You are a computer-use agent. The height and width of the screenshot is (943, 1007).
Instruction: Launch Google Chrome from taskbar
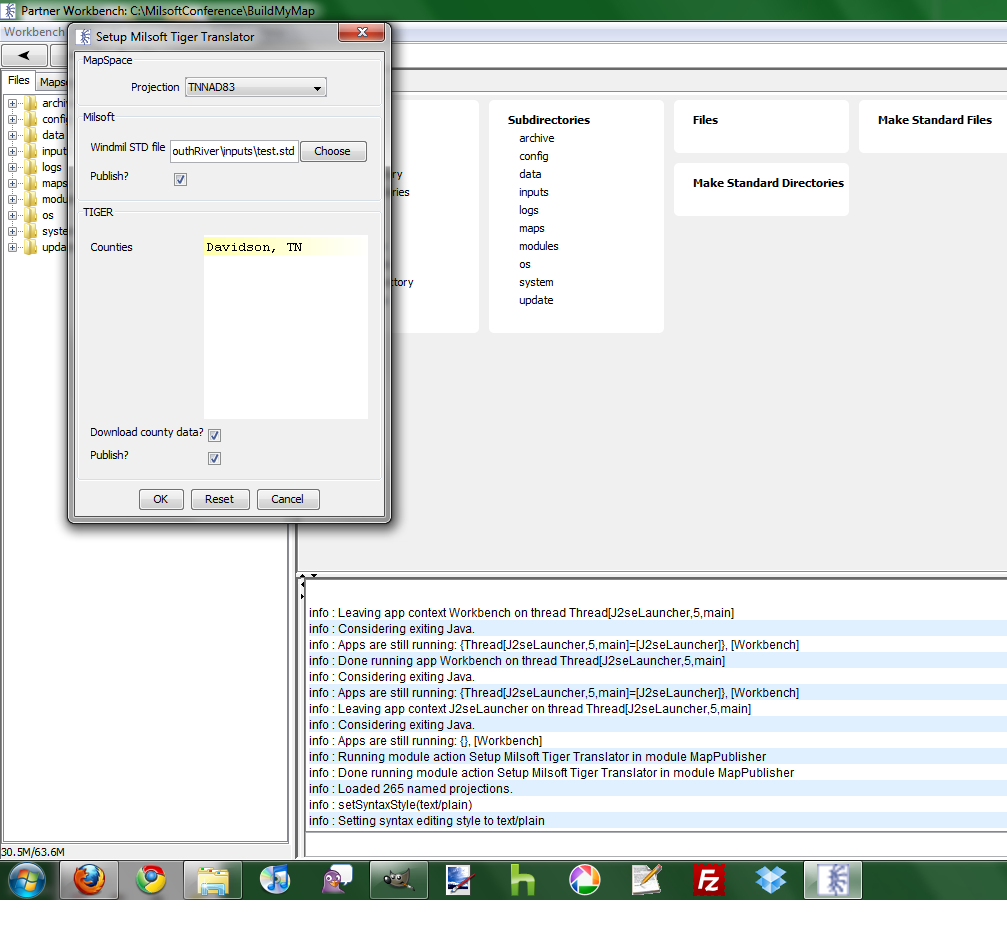(x=151, y=879)
